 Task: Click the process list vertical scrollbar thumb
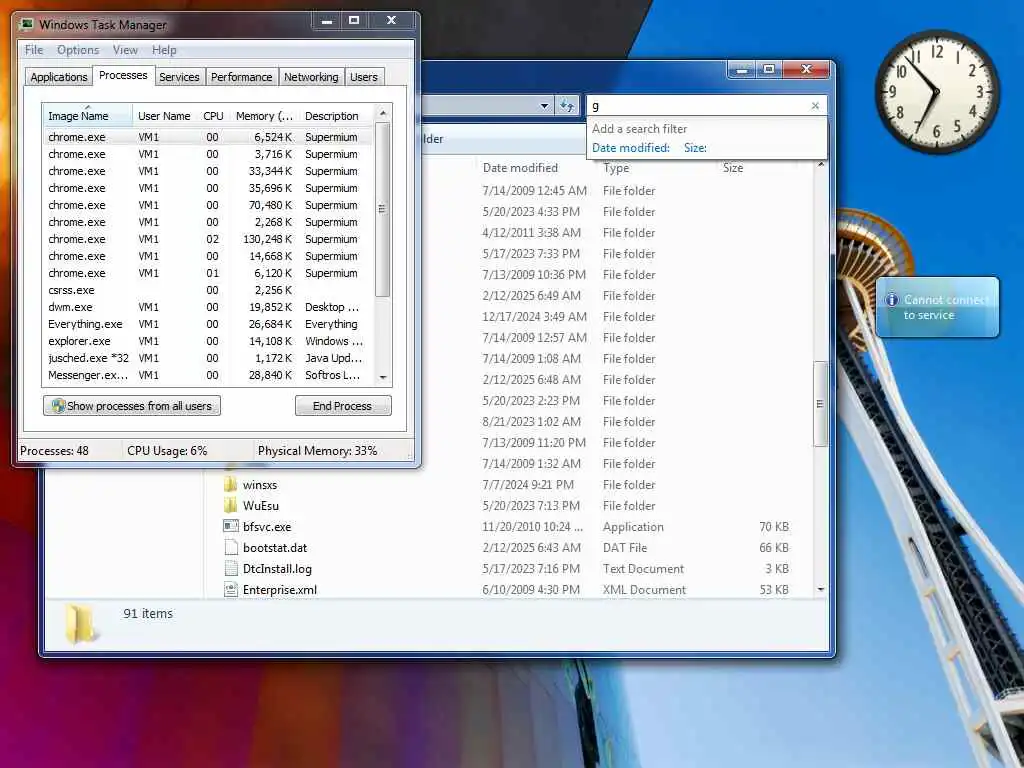pyautogui.click(x=383, y=209)
